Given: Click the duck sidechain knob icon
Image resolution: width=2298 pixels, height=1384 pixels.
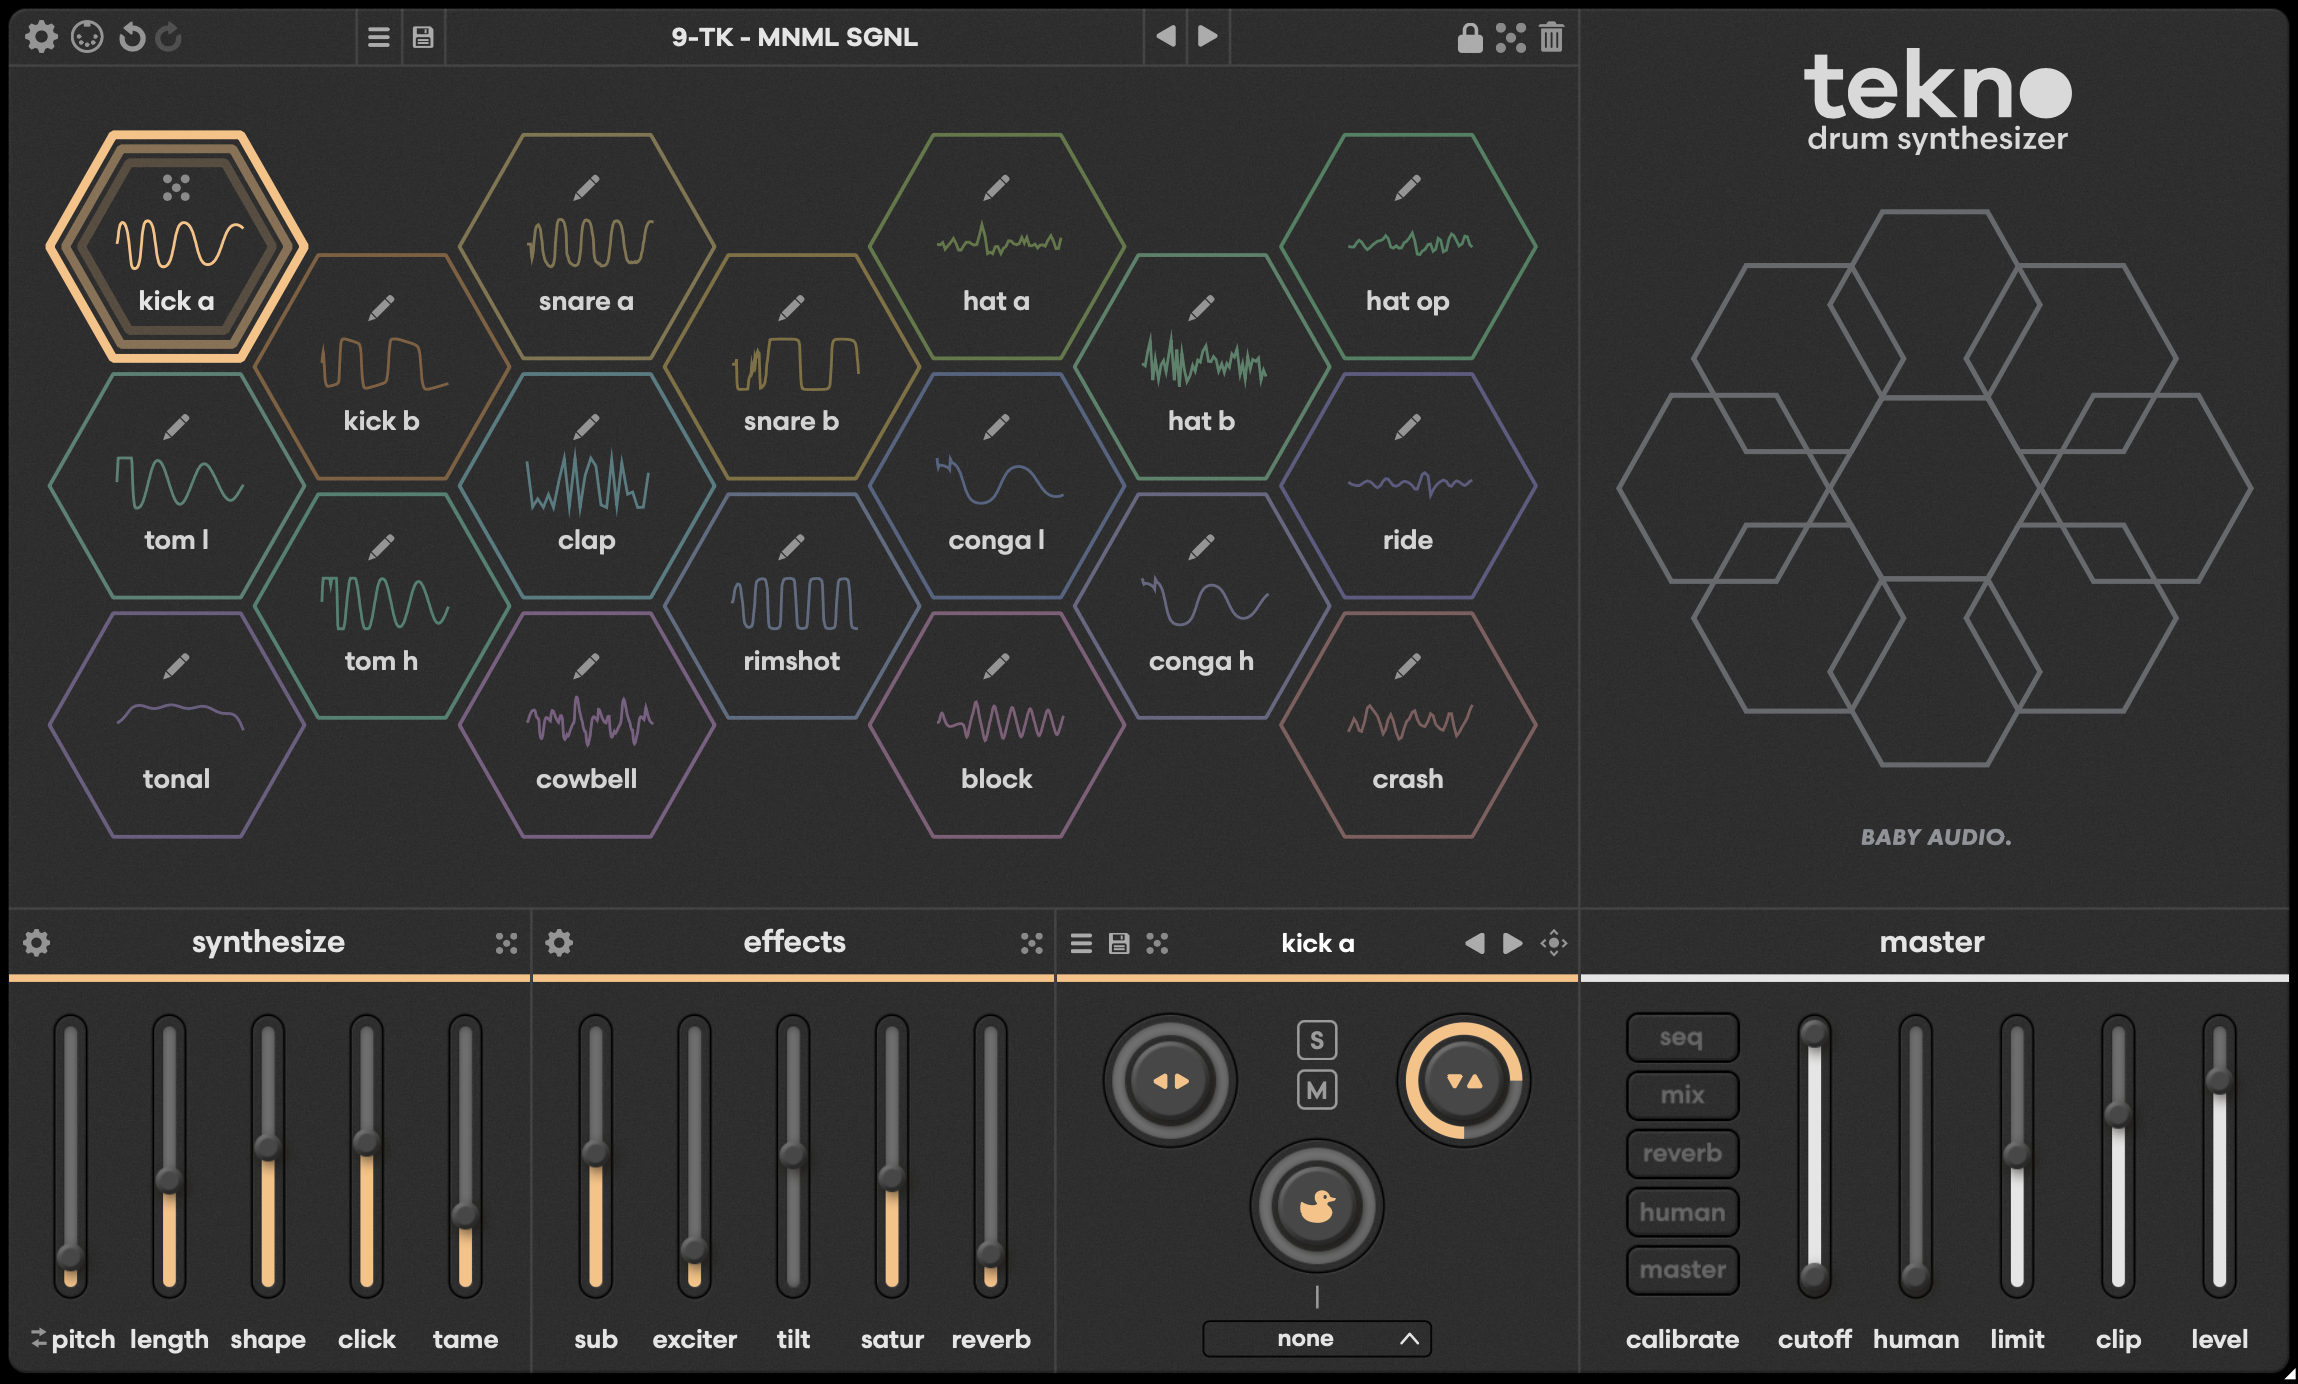Looking at the screenshot, I should click(x=1317, y=1207).
